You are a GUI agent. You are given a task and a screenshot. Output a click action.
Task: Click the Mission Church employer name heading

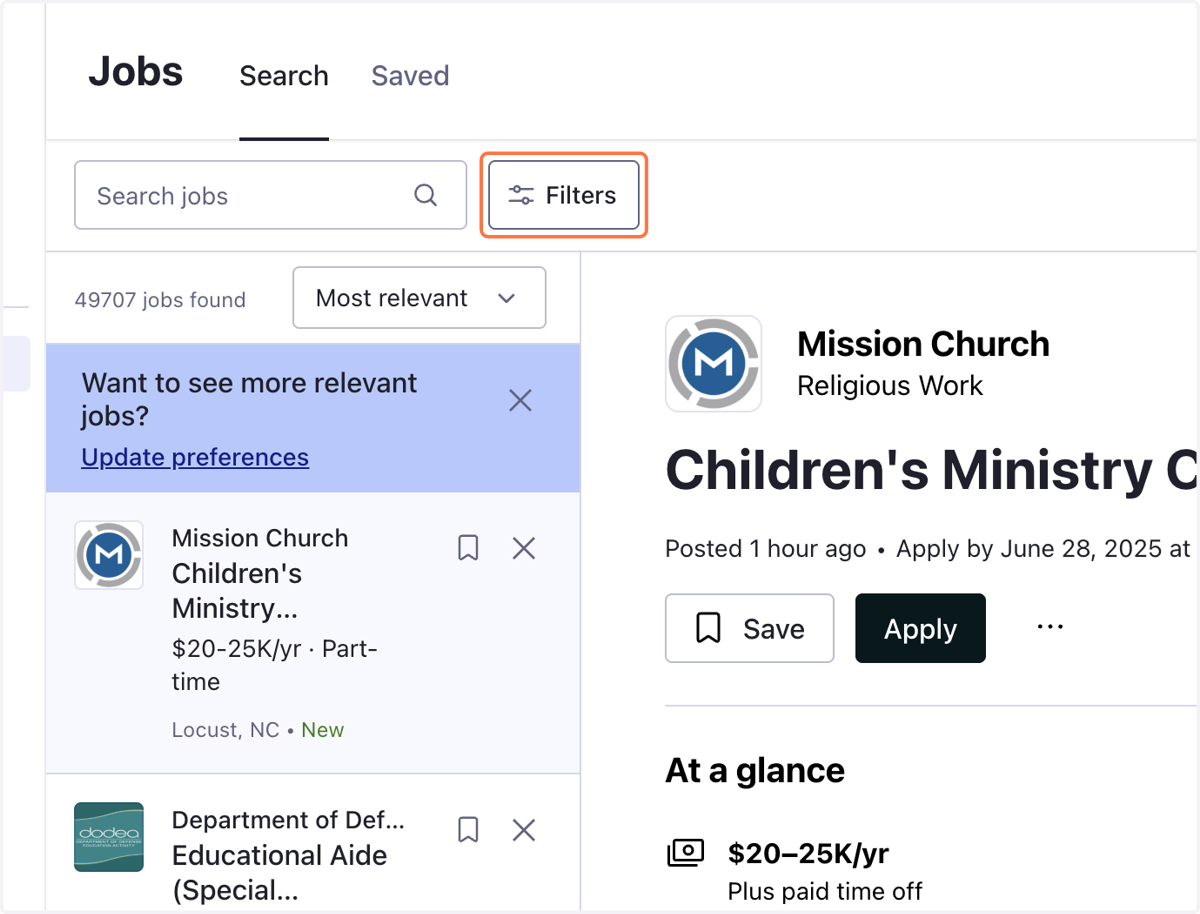923,344
